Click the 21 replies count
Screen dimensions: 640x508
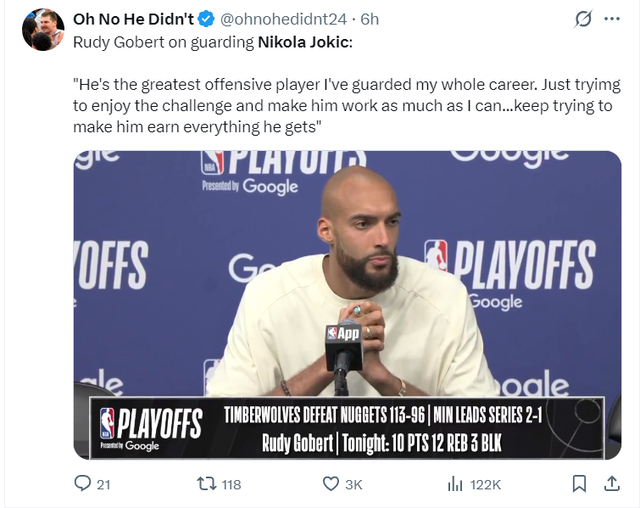[102, 484]
